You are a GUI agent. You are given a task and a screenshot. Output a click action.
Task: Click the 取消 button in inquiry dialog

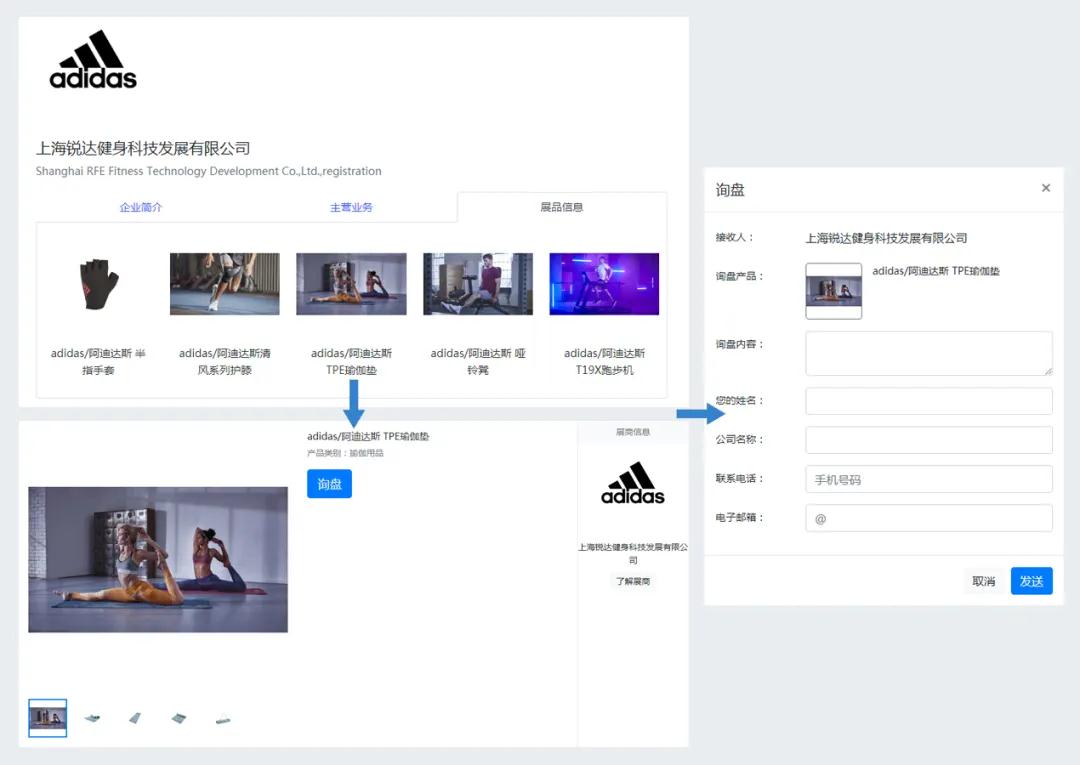[x=983, y=581]
